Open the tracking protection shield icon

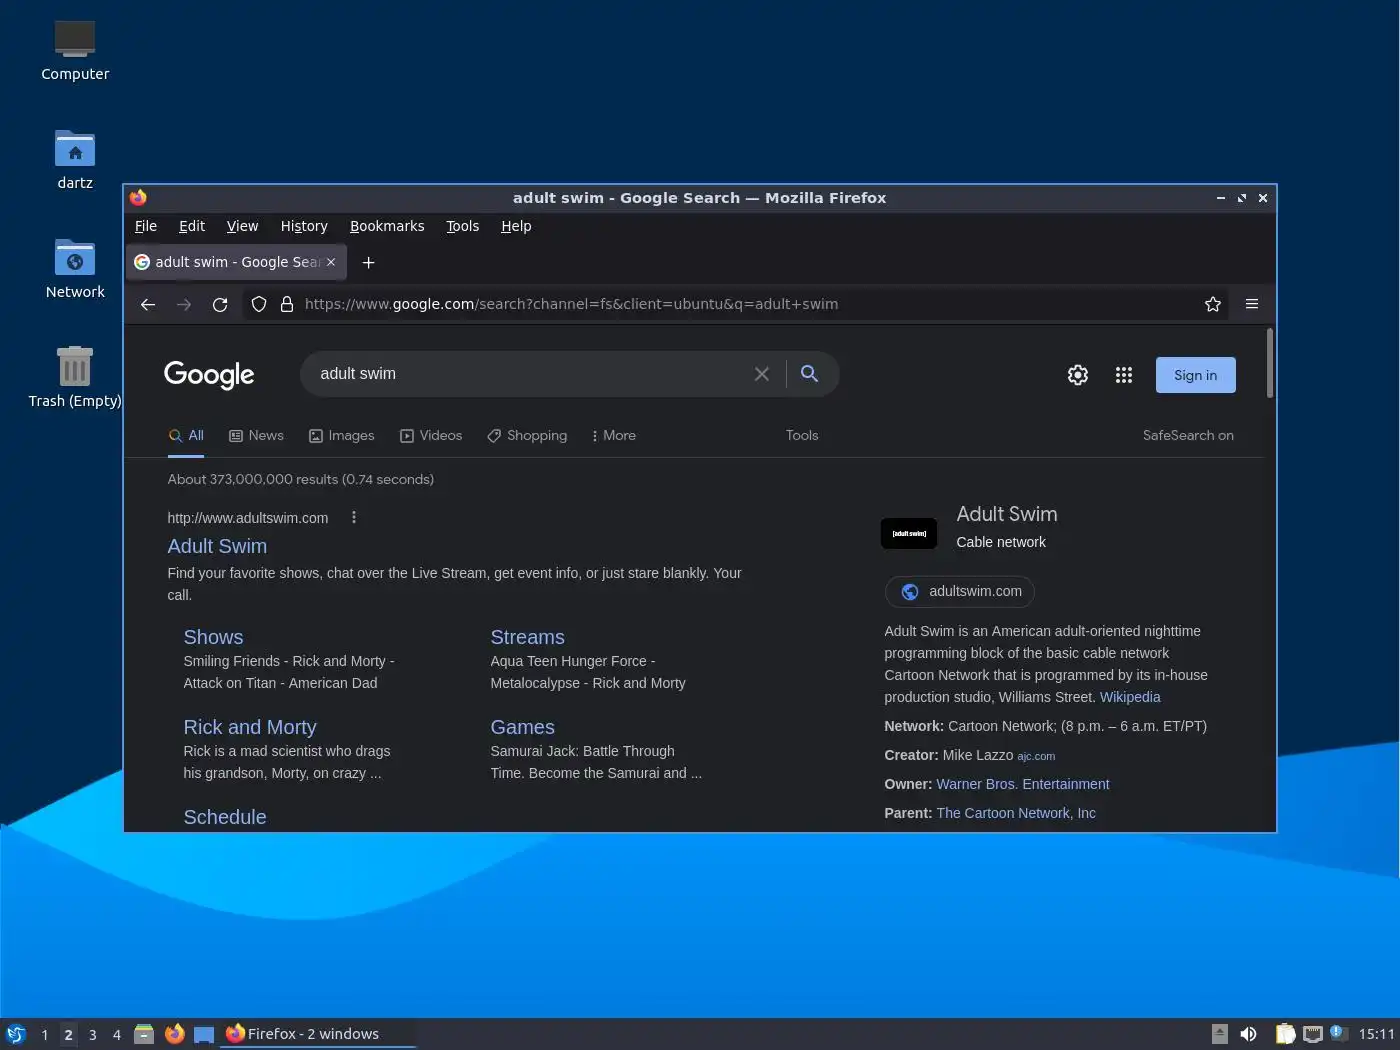click(x=259, y=304)
